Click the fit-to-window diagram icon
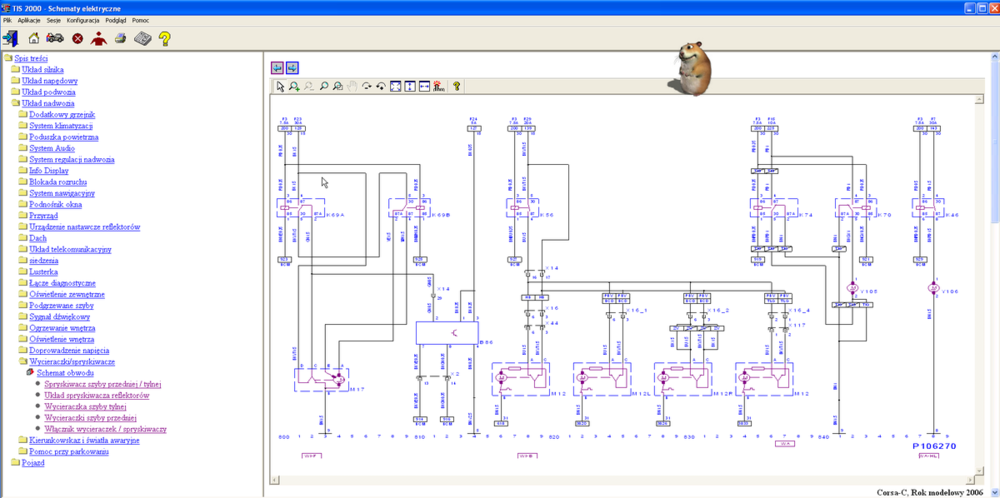 (396, 86)
